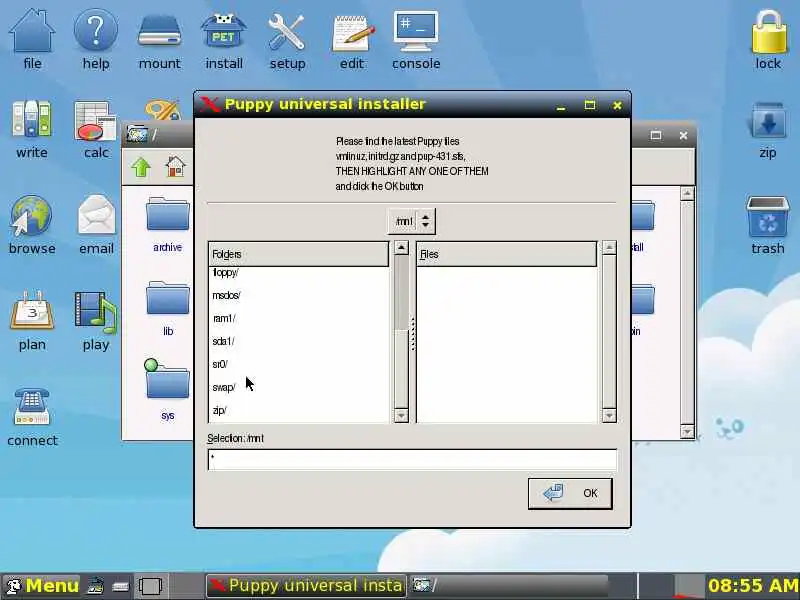
Task: Open the taskbar Menu button
Action: (43, 585)
